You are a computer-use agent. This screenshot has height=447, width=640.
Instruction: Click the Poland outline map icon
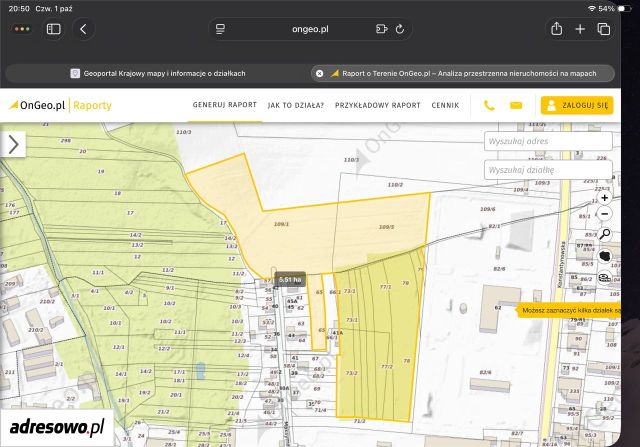coord(604,256)
